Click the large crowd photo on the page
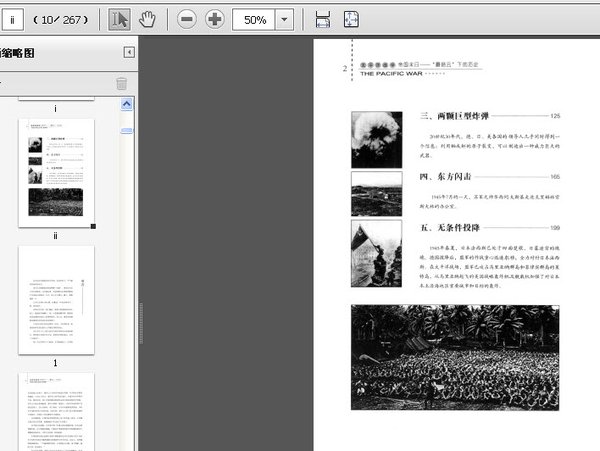600x451 pixels. pyautogui.click(x=455, y=357)
